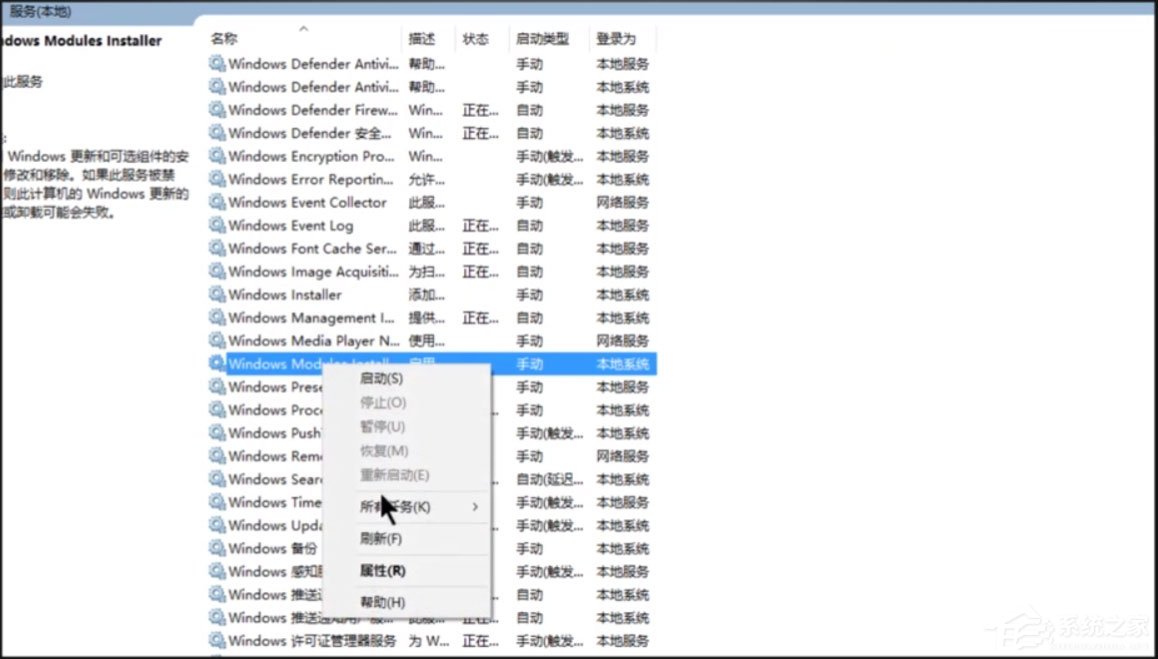Click 帮助(H) in the context menu
Image resolution: width=1158 pixels, height=659 pixels.
[384, 602]
